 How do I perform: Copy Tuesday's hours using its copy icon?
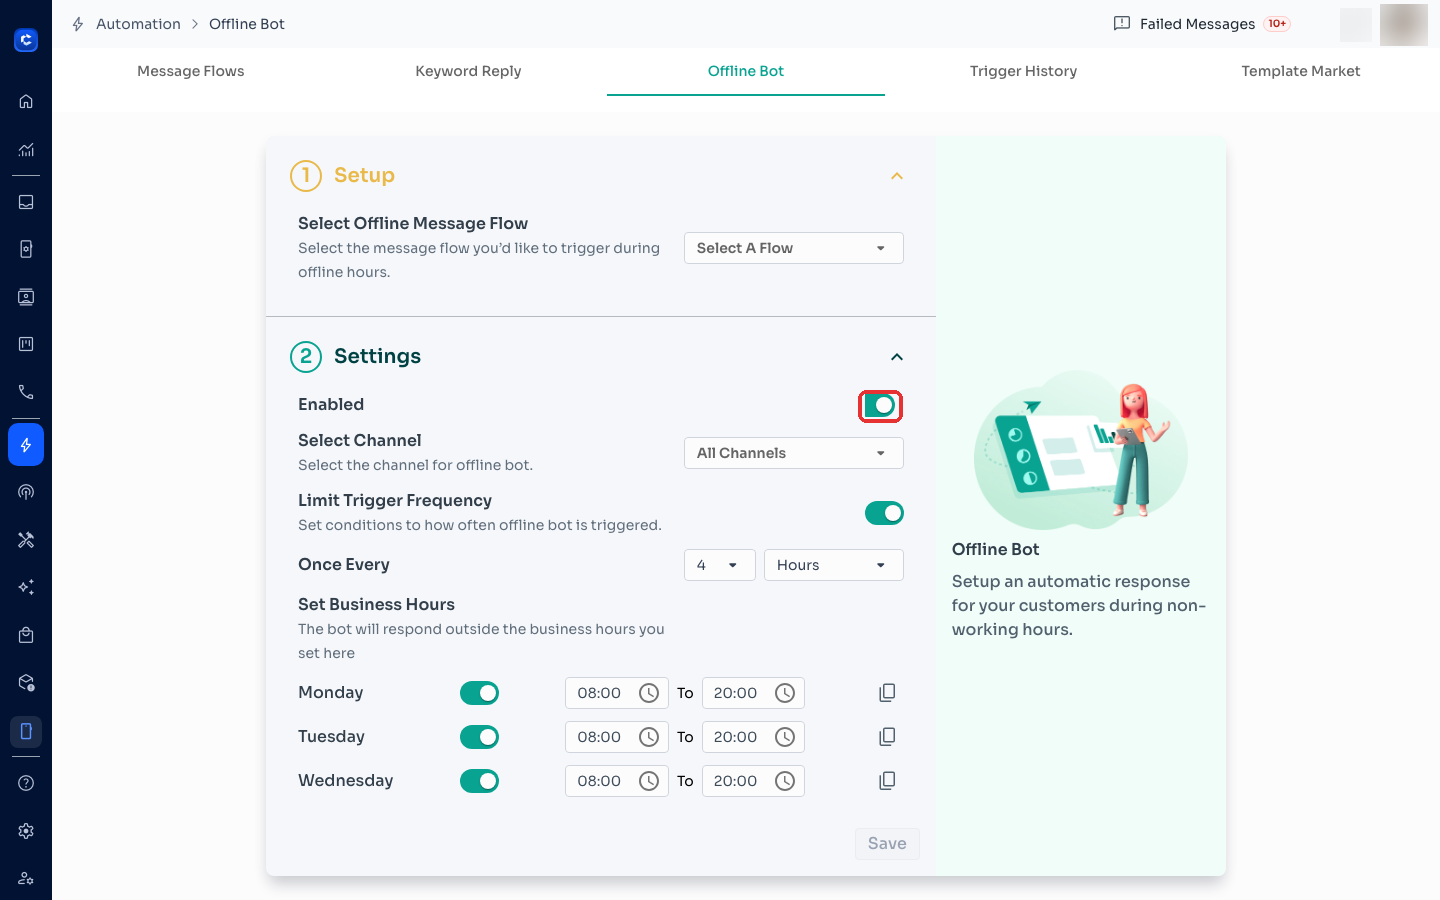point(887,737)
